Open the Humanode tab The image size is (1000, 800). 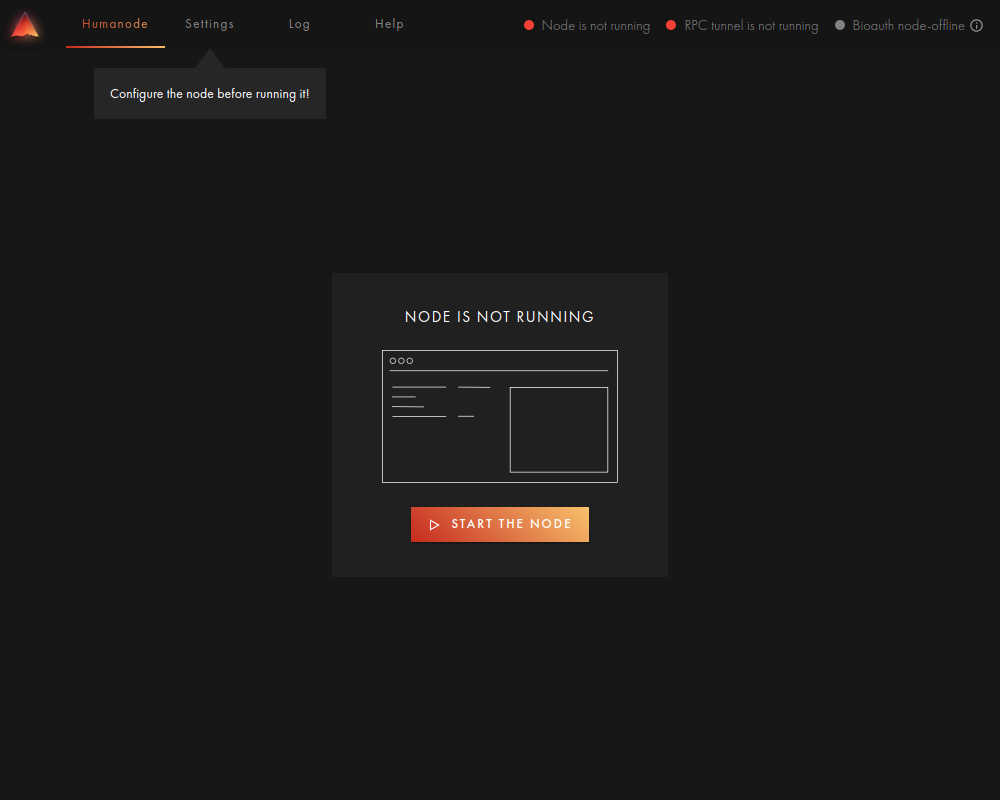(x=115, y=24)
